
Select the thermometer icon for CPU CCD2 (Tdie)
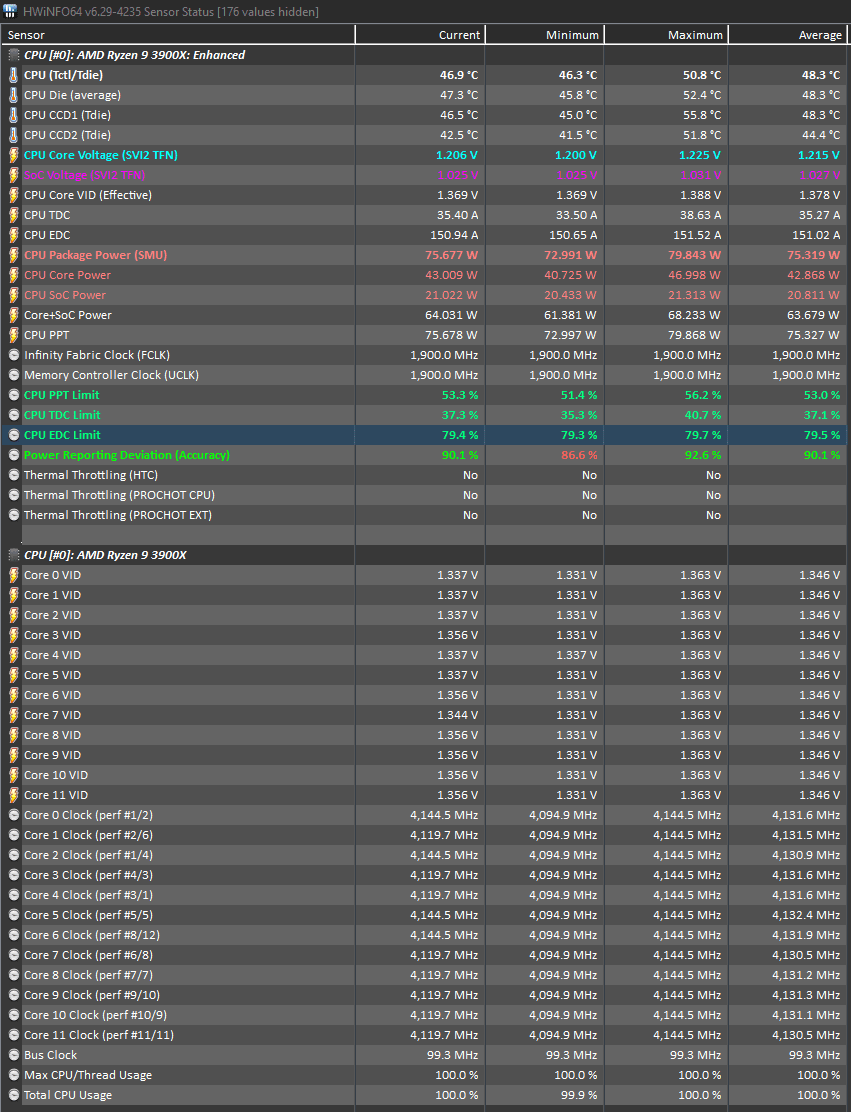click(13, 135)
